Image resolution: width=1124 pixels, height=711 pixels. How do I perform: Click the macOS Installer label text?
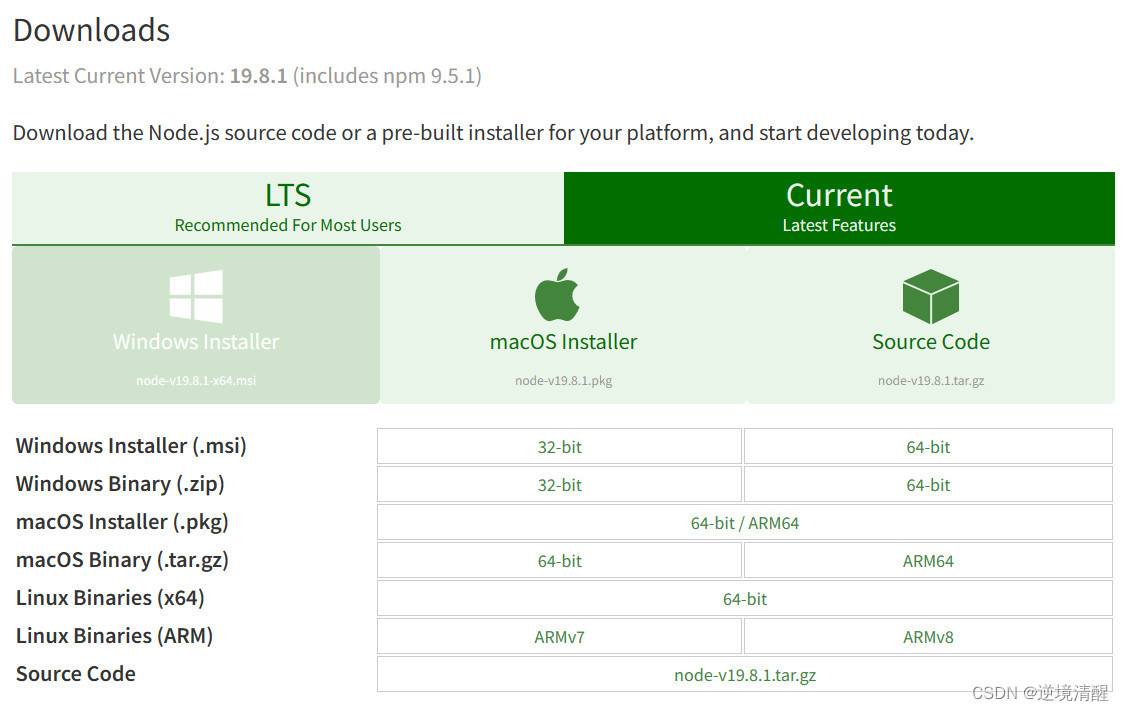point(563,342)
